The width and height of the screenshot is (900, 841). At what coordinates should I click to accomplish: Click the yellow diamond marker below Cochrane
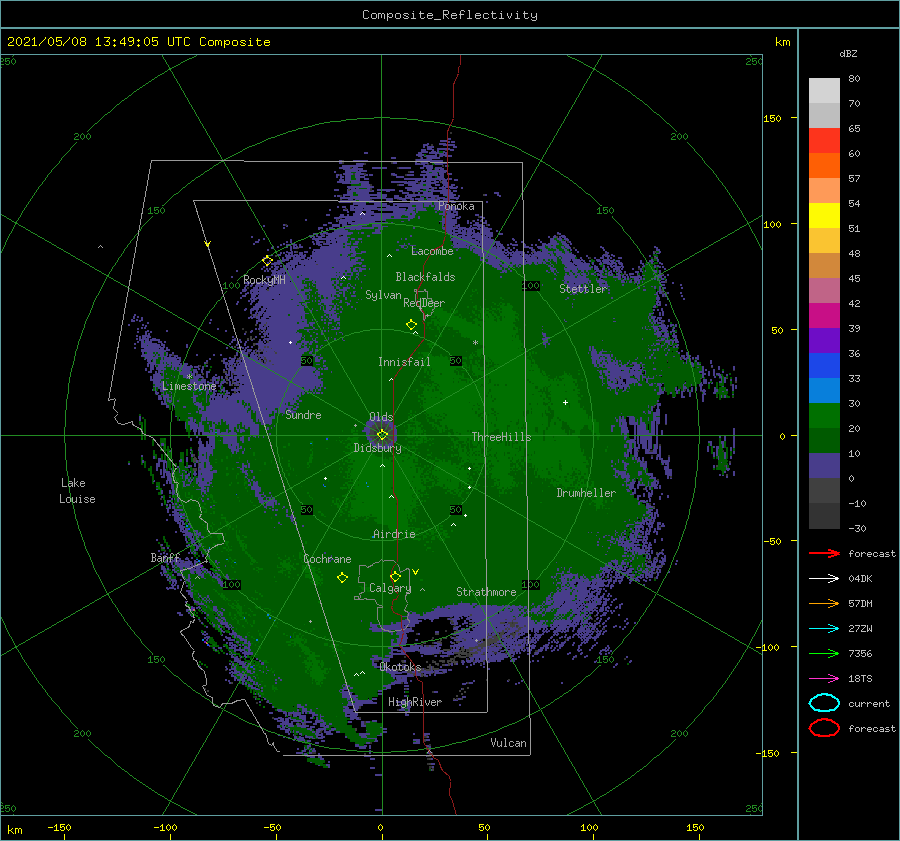(342, 578)
